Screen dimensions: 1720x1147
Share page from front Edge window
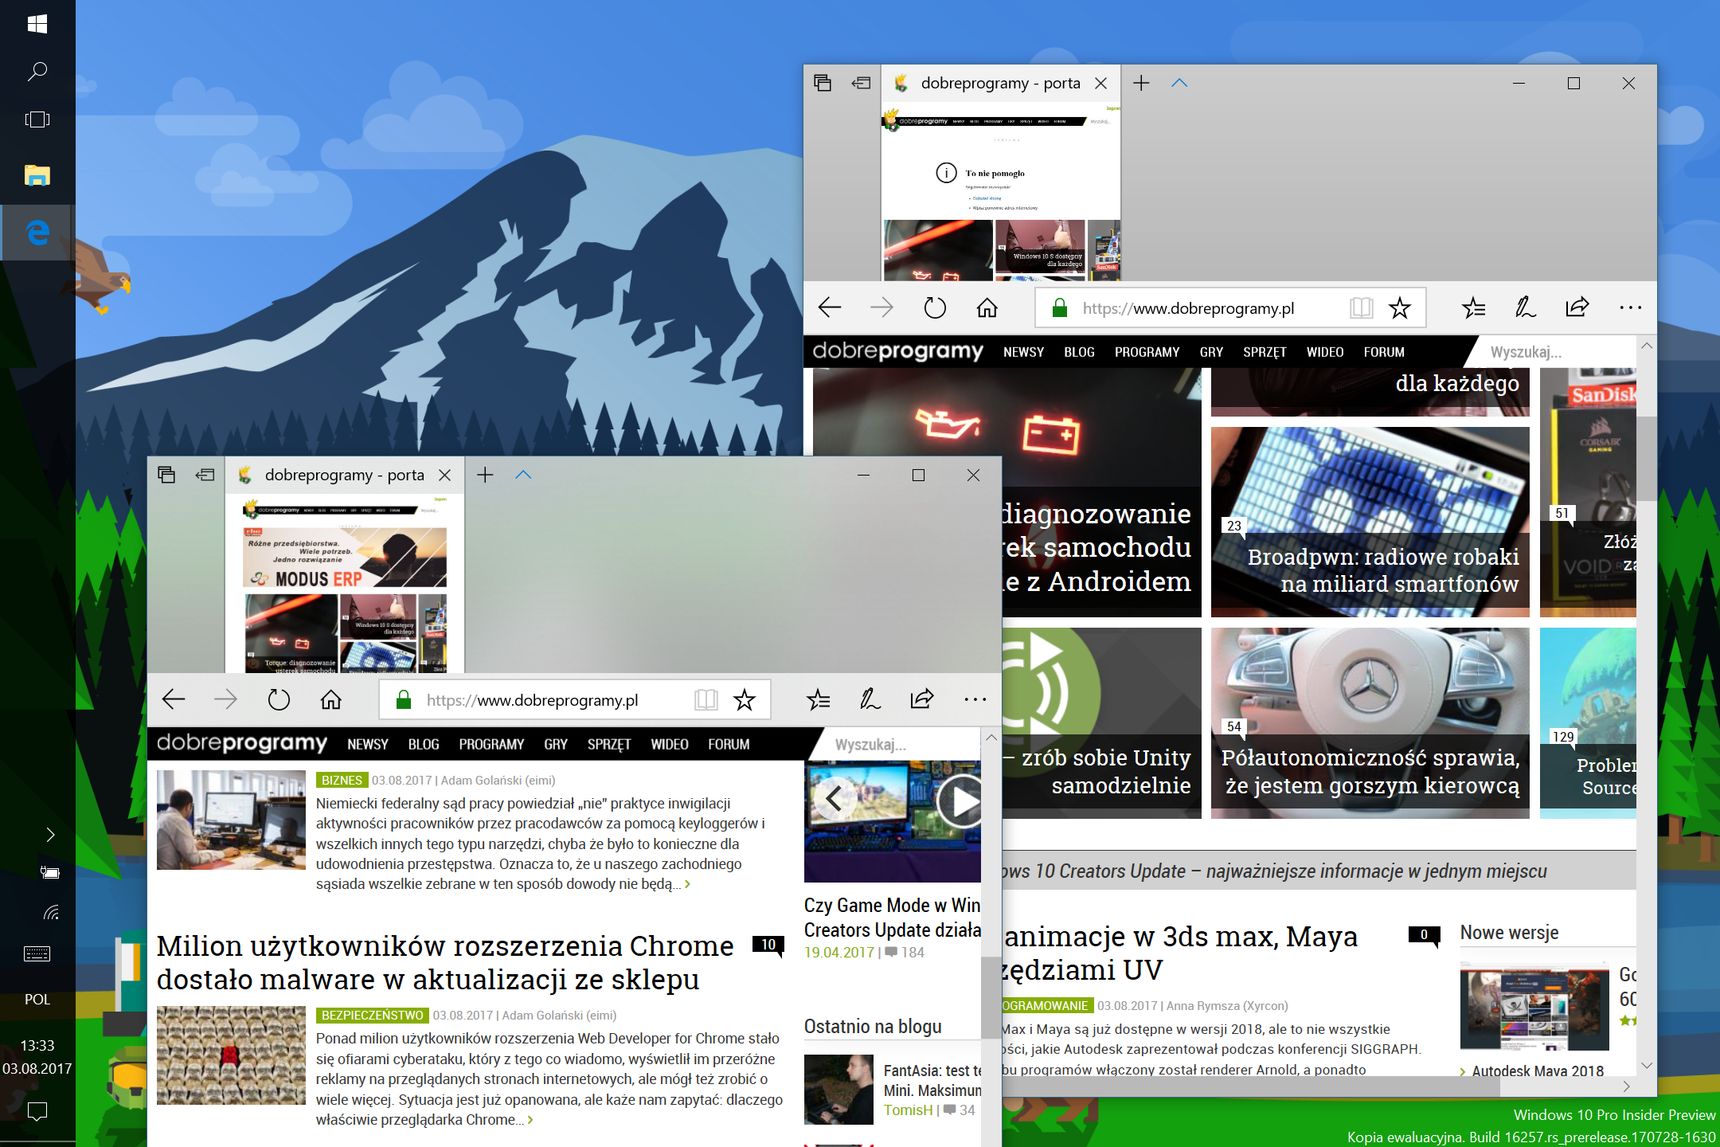922,700
